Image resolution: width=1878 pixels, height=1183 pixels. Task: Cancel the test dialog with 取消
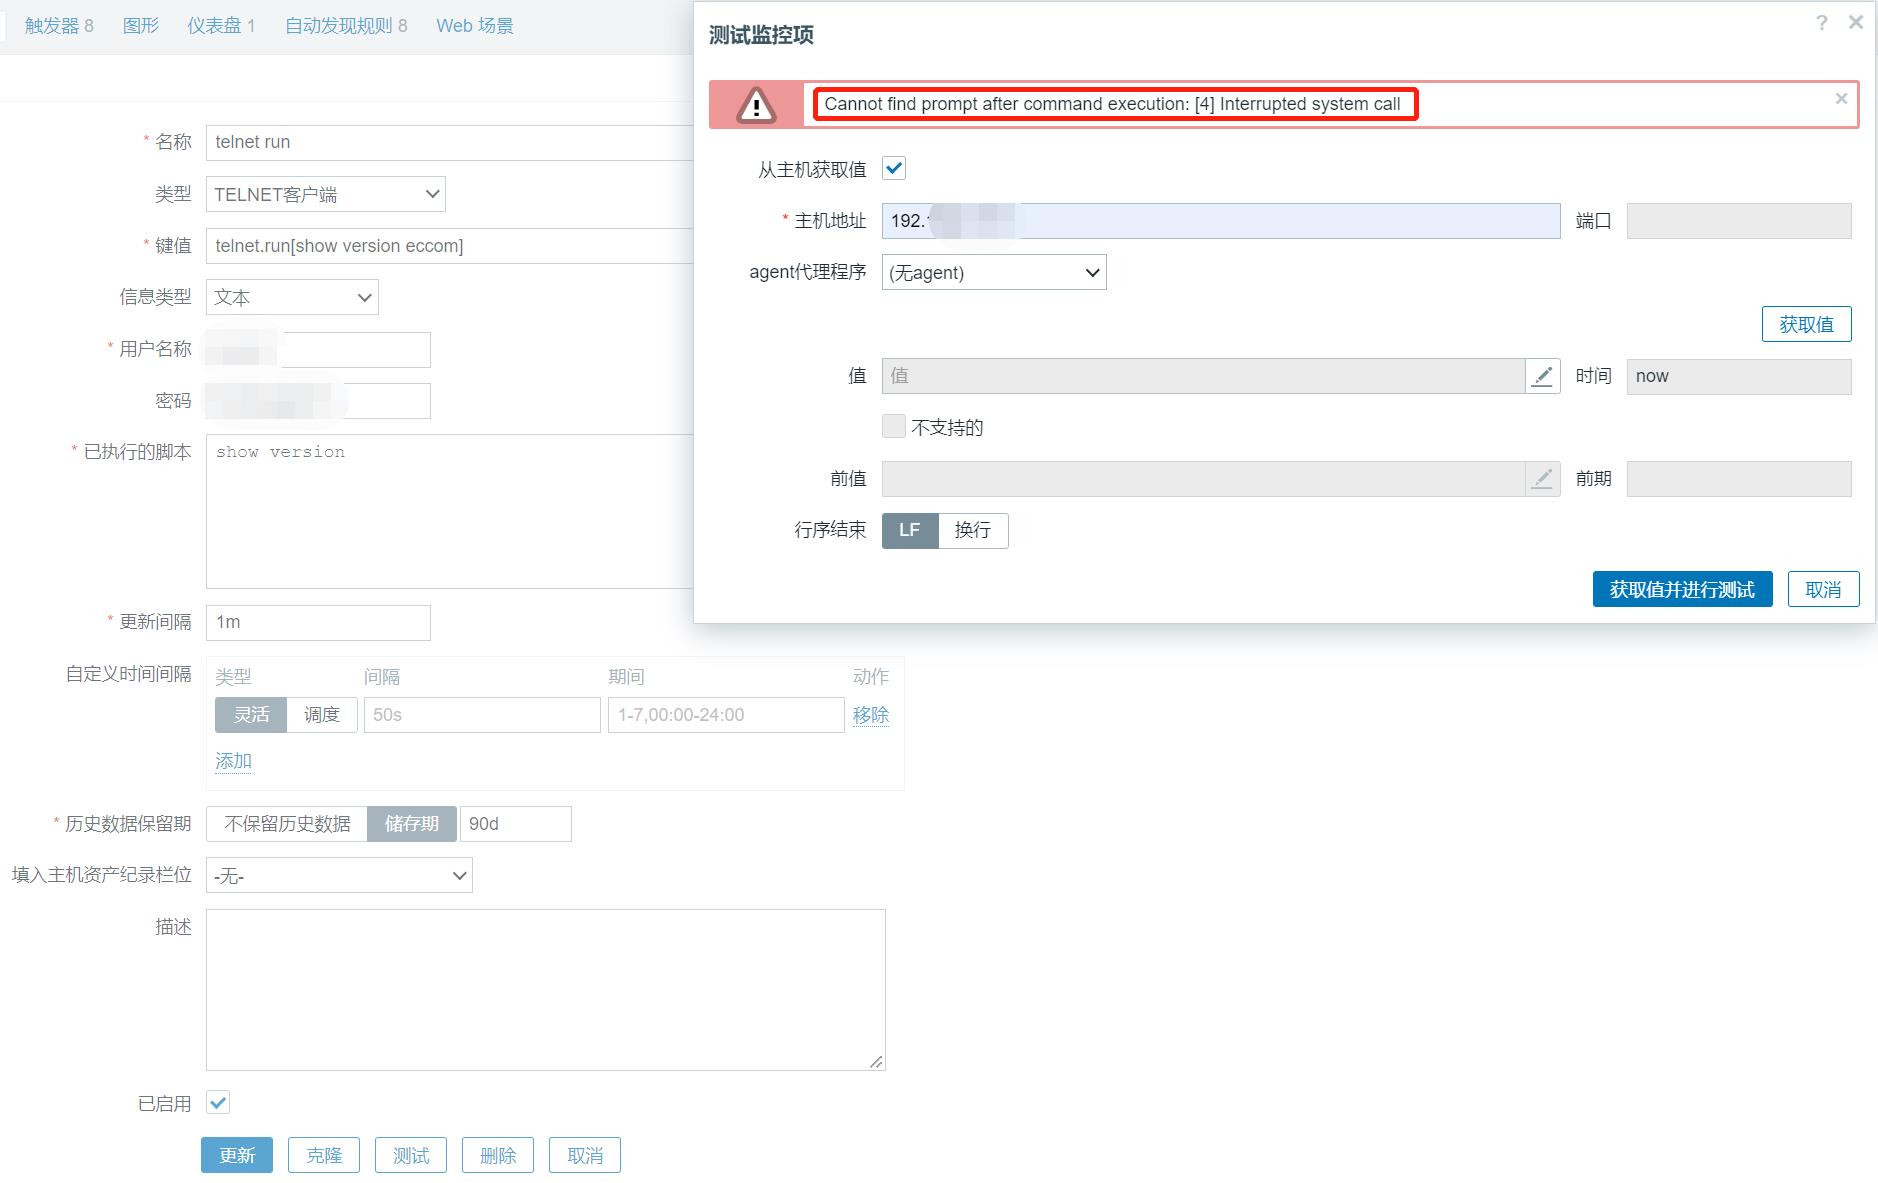pyautogui.click(x=1823, y=589)
